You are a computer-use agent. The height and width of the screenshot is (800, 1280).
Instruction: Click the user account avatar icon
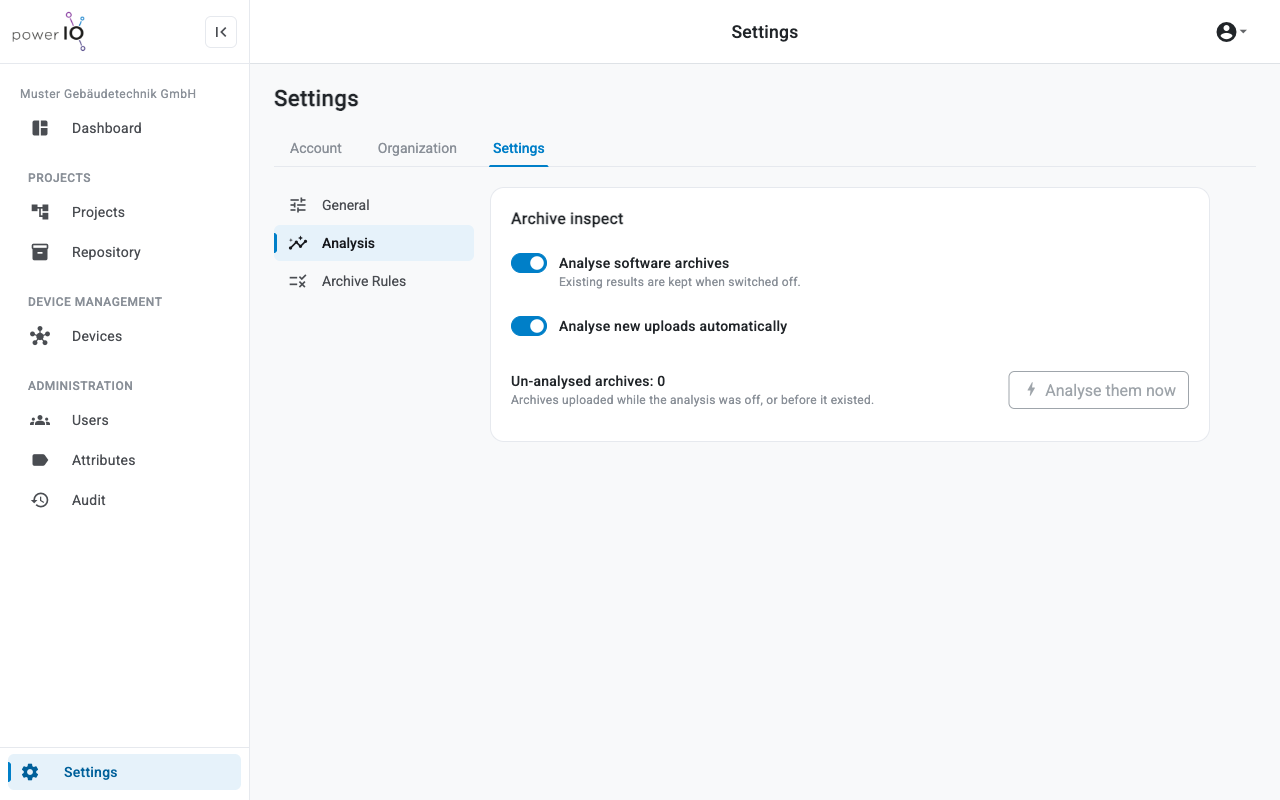1226,32
